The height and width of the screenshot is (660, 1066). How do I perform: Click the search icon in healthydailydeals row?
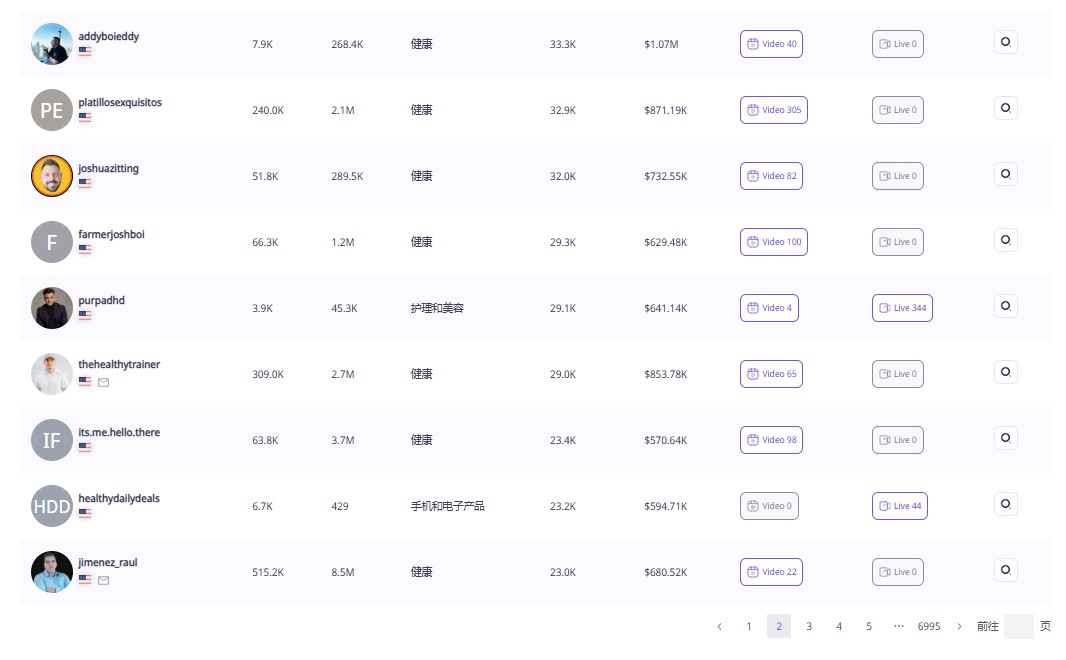tap(1005, 504)
